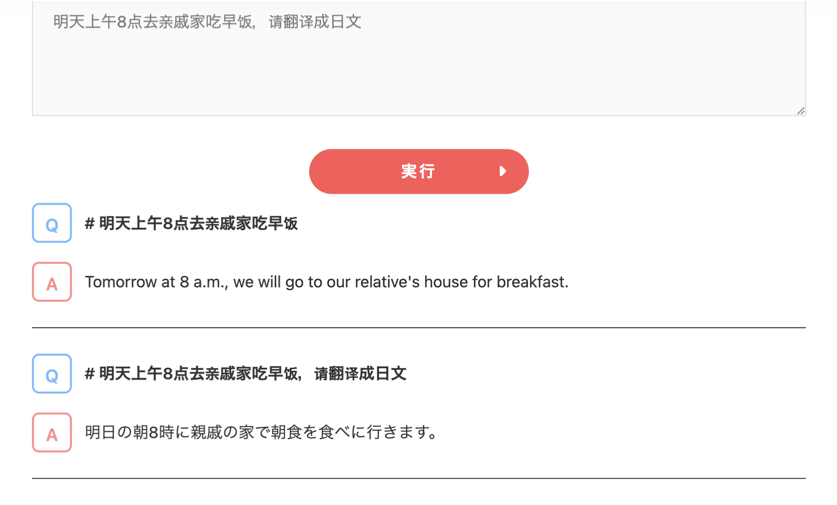Click the first blue Q icon
The image size is (837, 505).
52,223
